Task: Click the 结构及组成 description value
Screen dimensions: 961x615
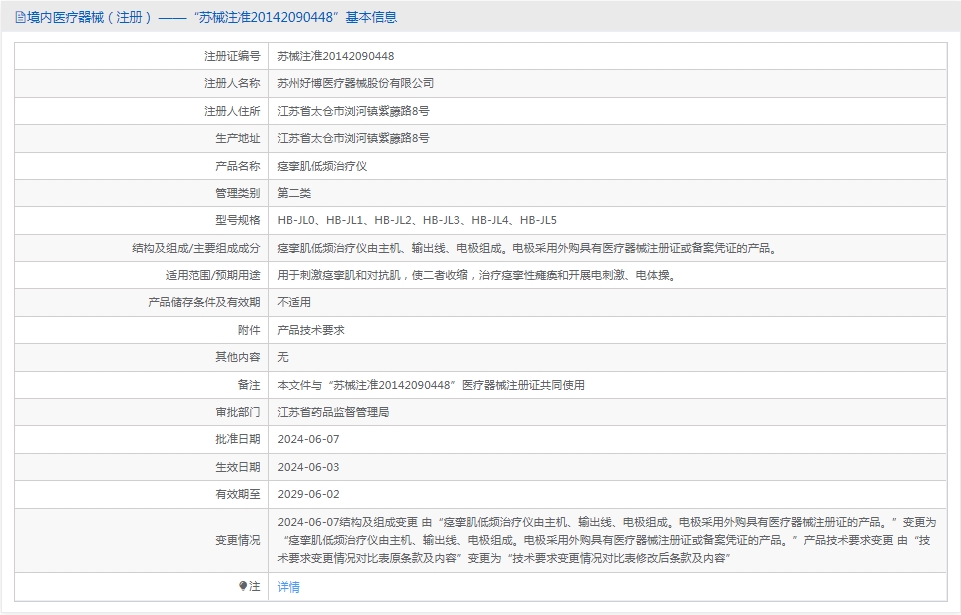Action: tap(528, 248)
